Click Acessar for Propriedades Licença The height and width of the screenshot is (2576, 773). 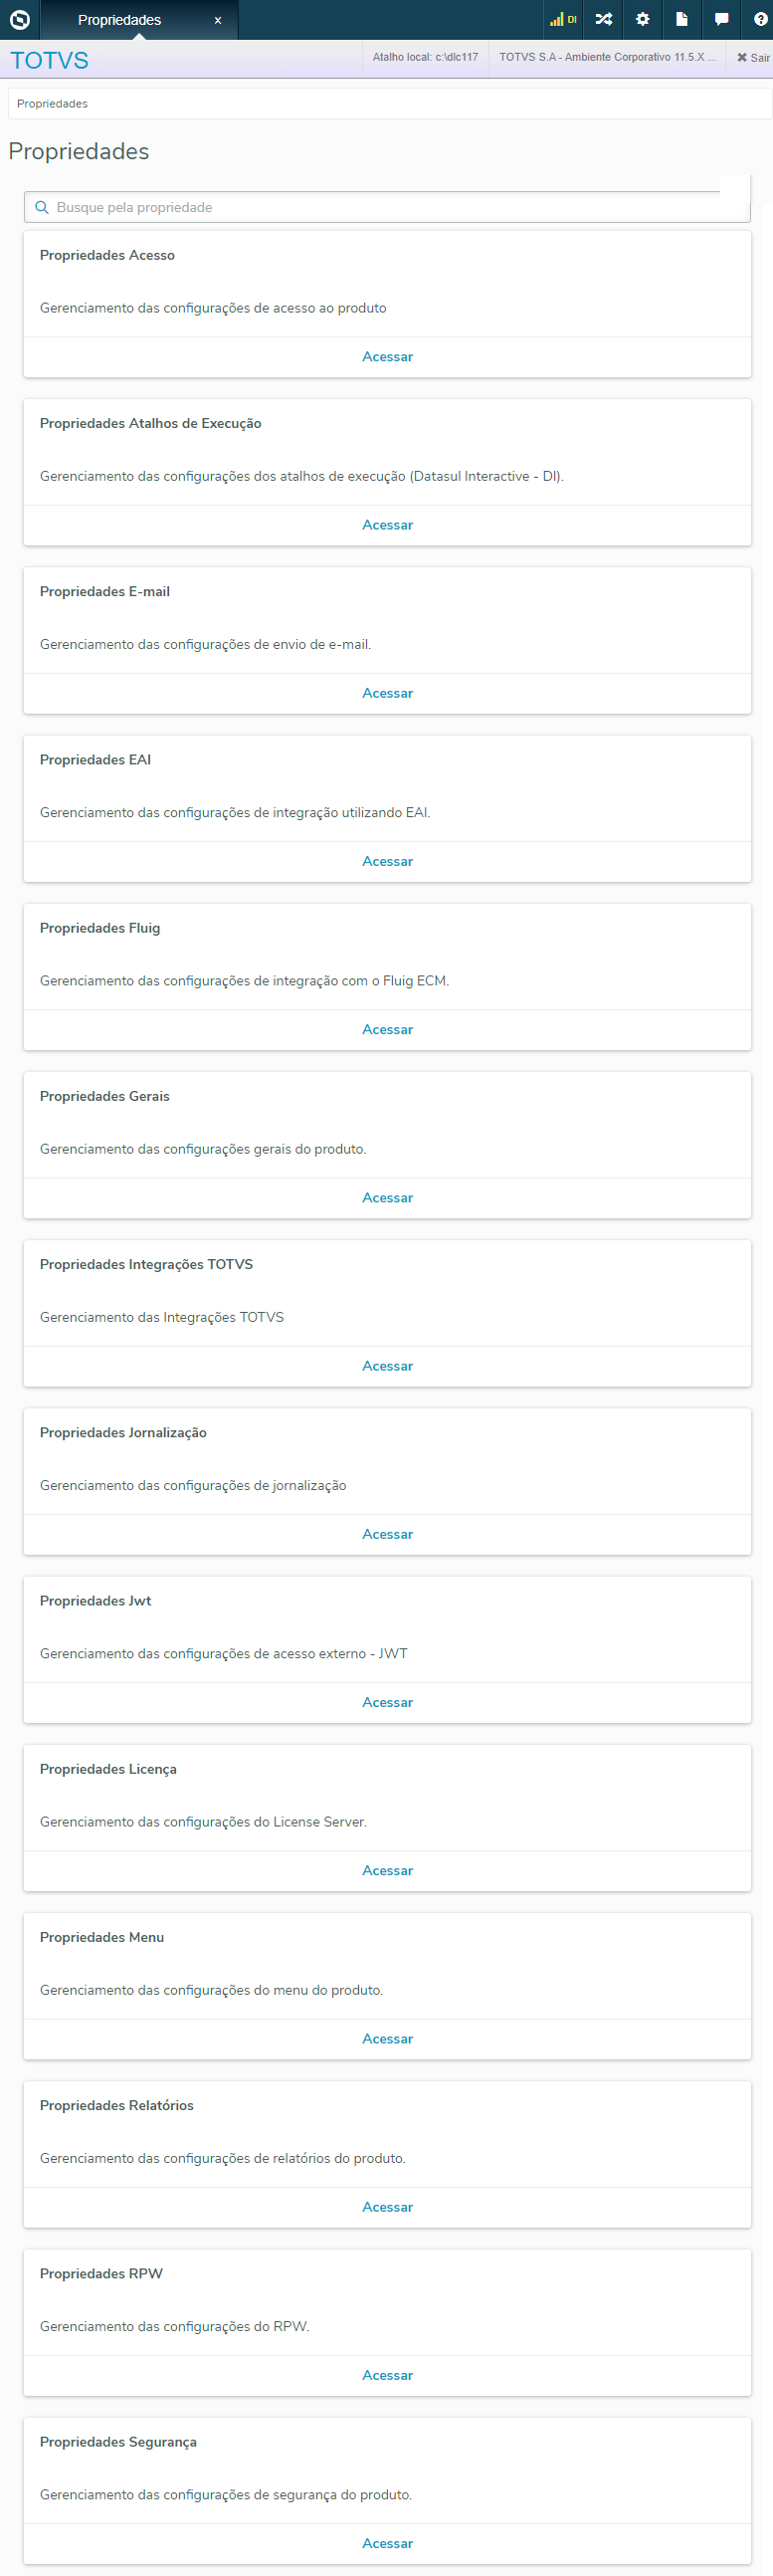pyautogui.click(x=387, y=1871)
